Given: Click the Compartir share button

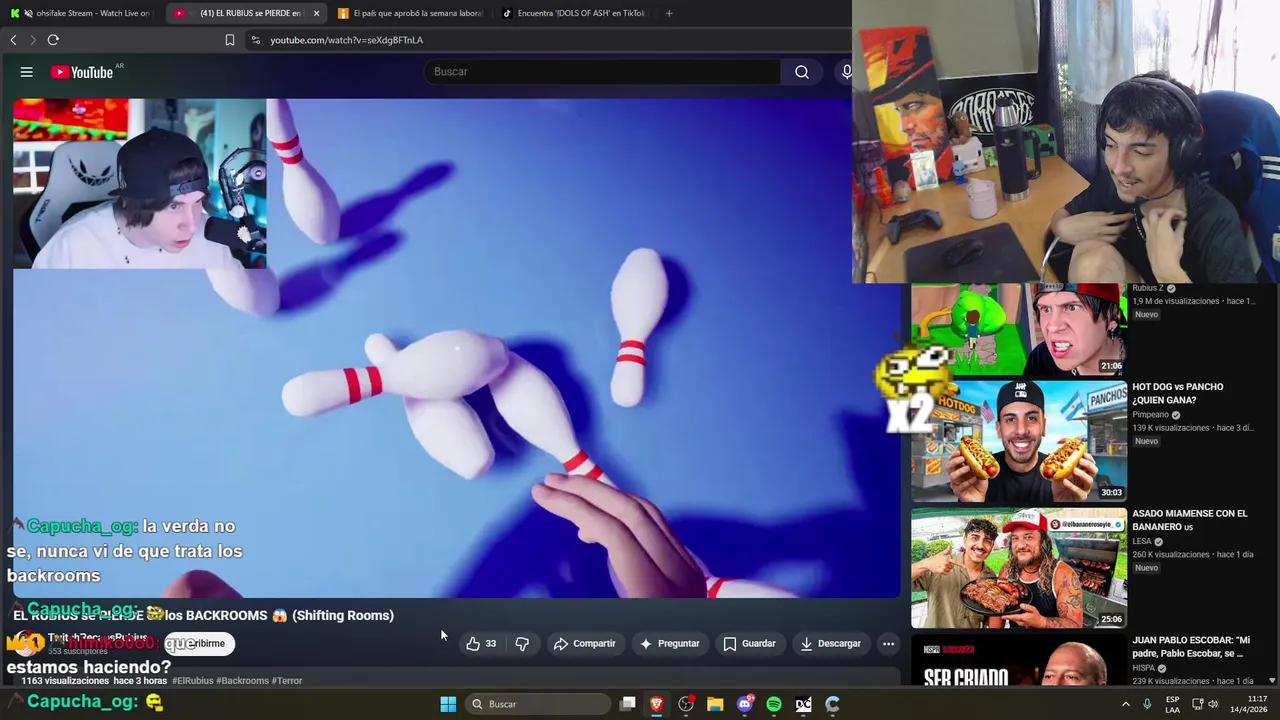Looking at the screenshot, I should (x=585, y=644).
